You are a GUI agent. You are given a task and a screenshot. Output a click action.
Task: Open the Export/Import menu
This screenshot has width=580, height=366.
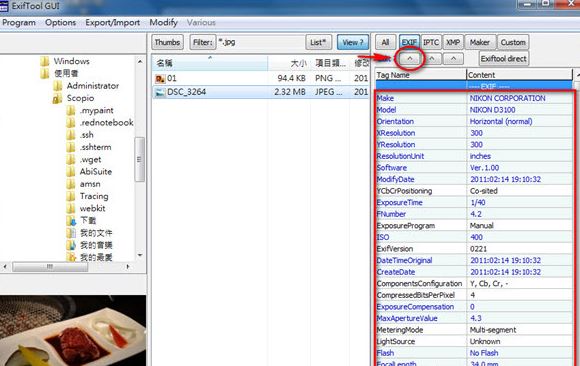(x=112, y=23)
